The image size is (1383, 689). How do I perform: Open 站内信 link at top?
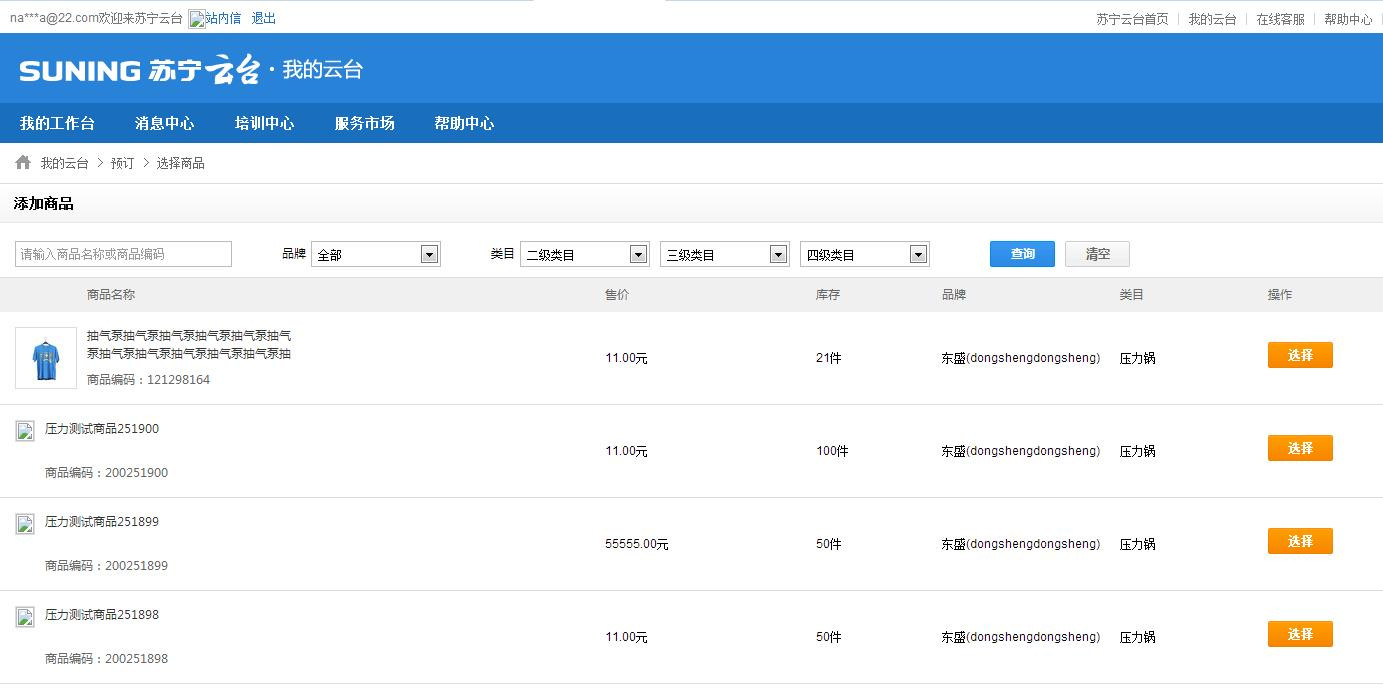tap(223, 18)
